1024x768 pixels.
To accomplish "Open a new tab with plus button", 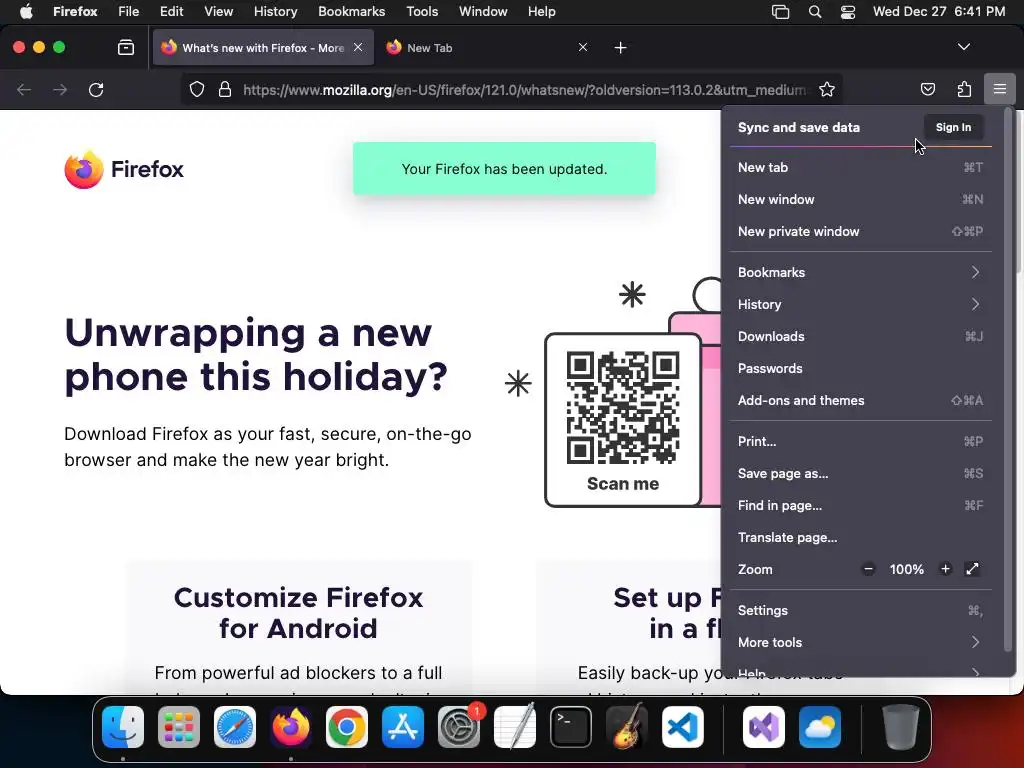I will click(620, 48).
